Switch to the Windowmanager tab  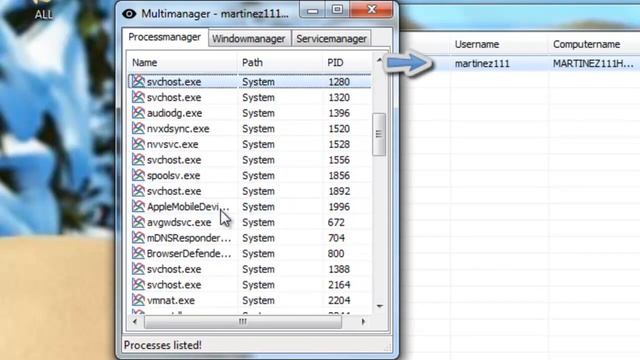click(249, 39)
